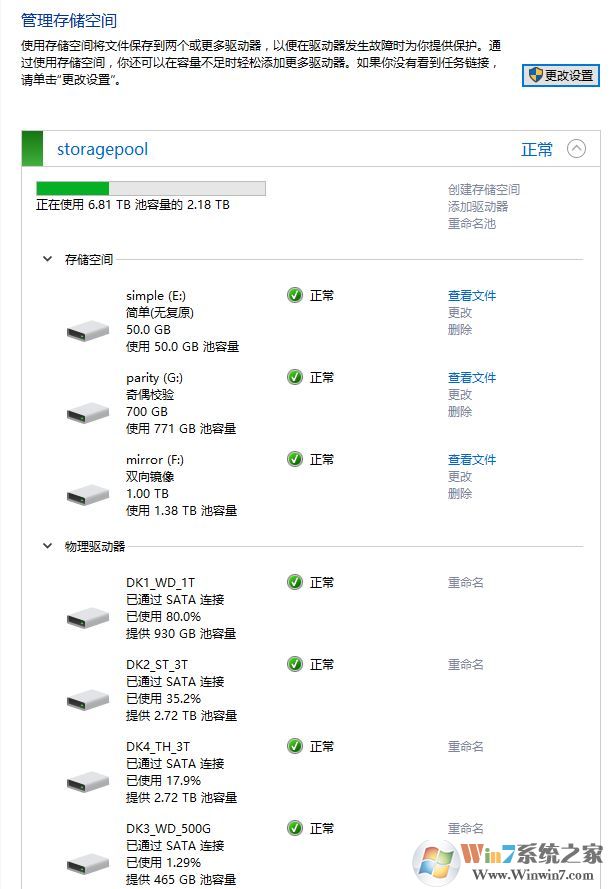Screen dimensions: 610x889
Task: Collapse the 物理驱动器 section
Action: pyautogui.click(x=46, y=545)
